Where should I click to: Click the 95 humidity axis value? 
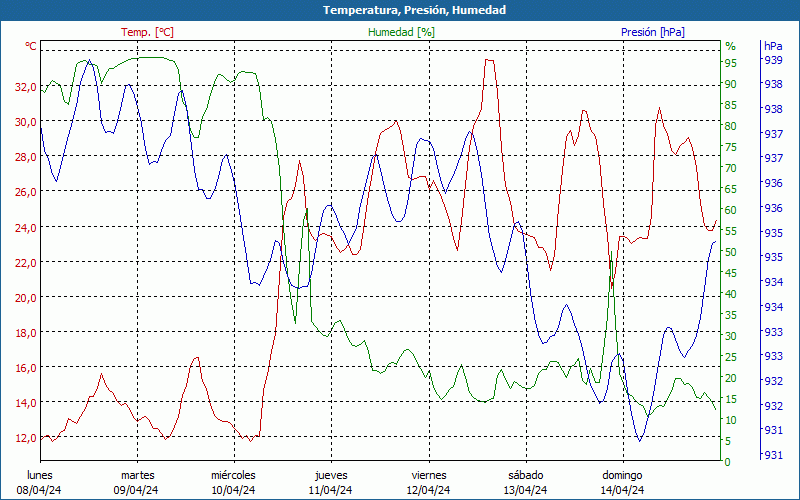click(x=731, y=63)
